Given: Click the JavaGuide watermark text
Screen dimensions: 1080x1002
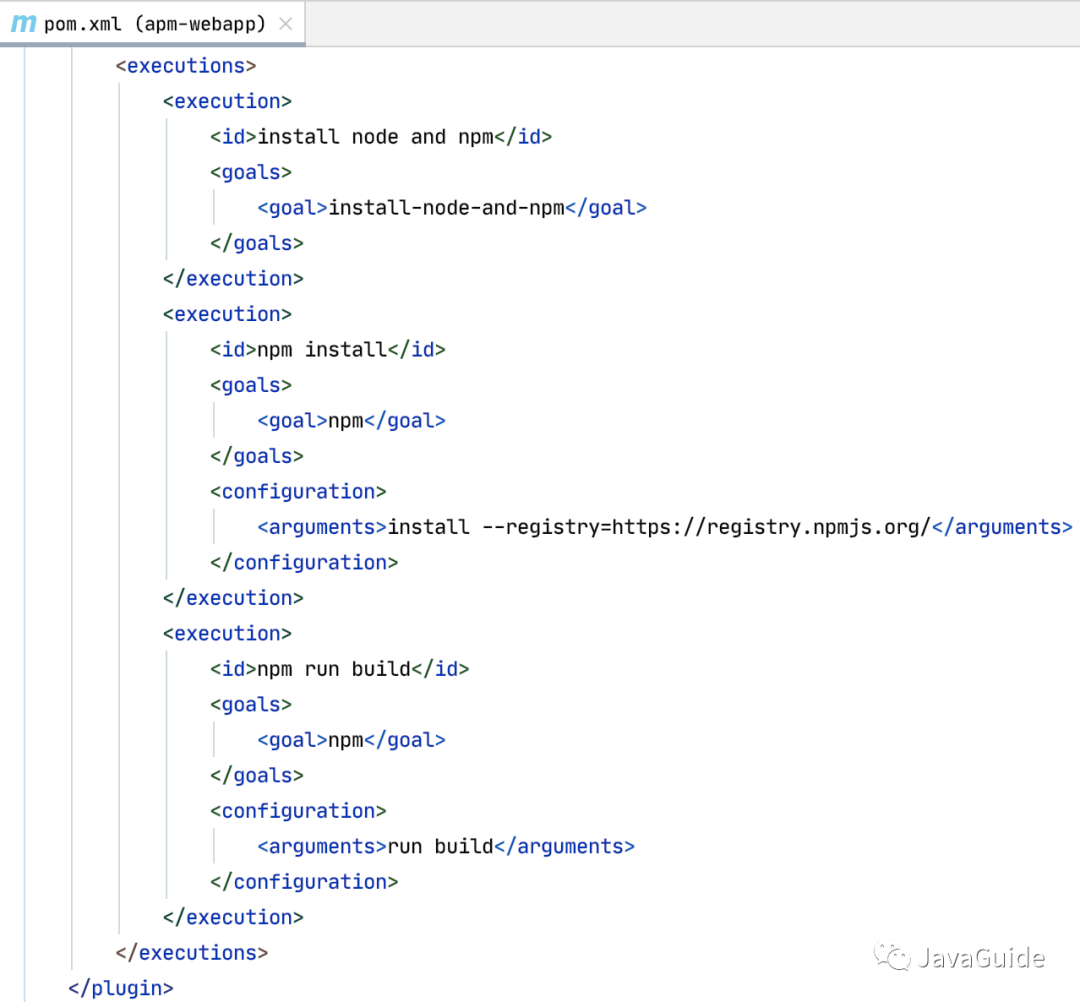Looking at the screenshot, I should coord(981,958).
